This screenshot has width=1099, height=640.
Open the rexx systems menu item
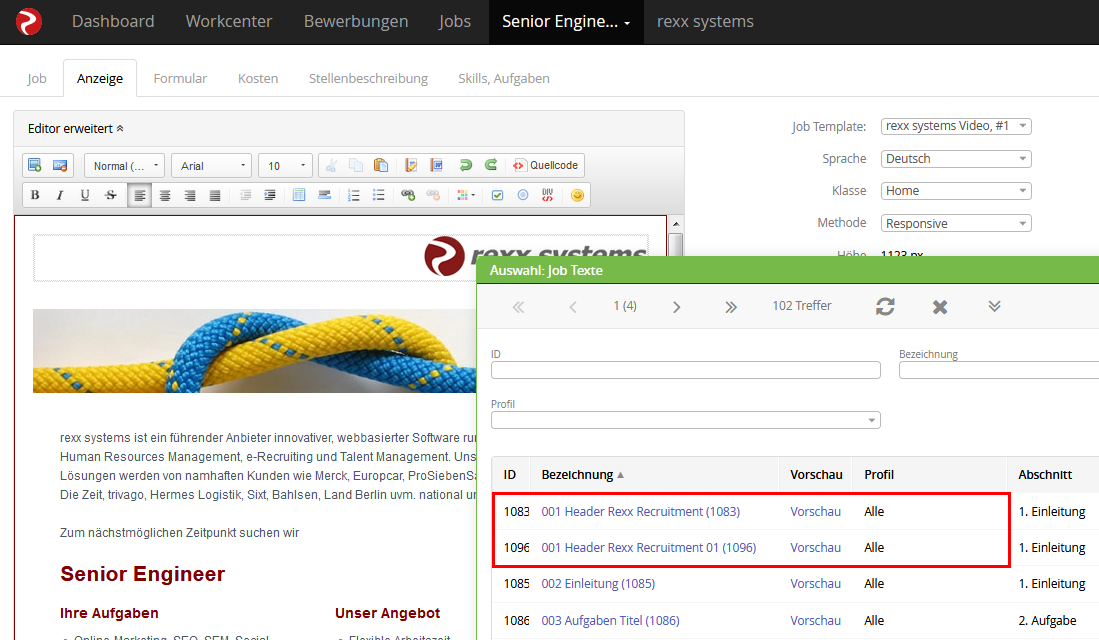(x=705, y=22)
